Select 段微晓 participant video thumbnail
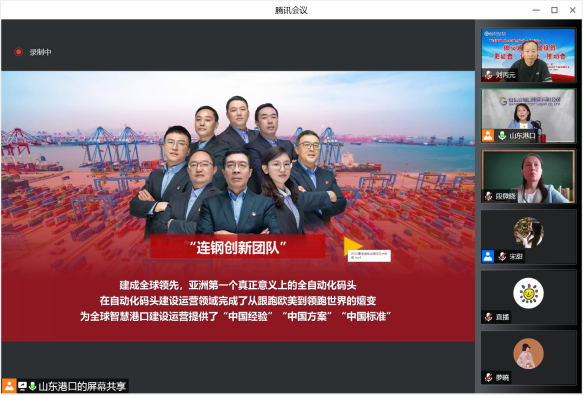 528,176
